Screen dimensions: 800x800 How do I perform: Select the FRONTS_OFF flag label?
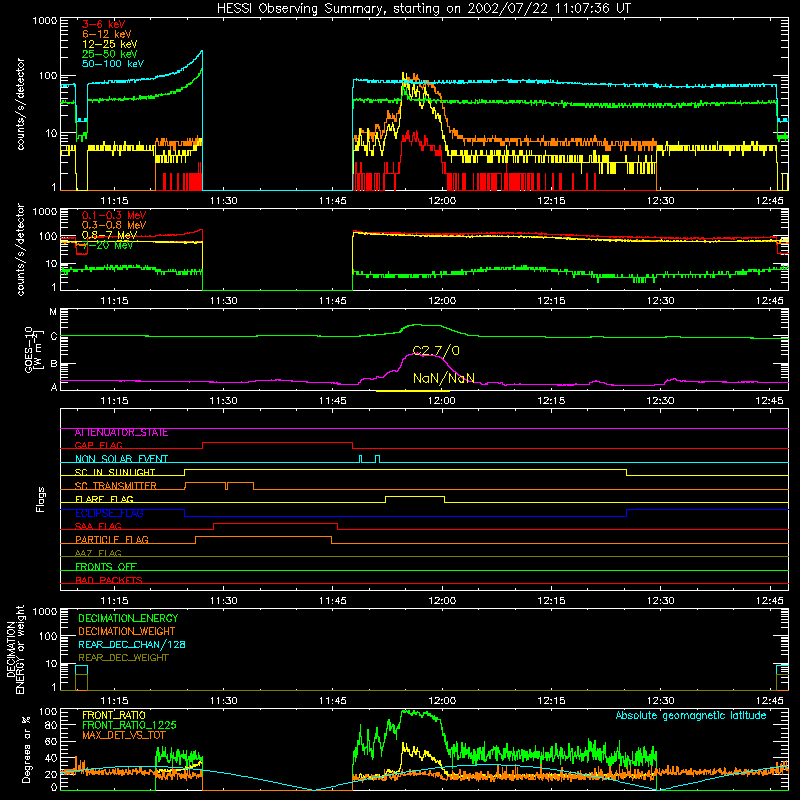(105, 567)
